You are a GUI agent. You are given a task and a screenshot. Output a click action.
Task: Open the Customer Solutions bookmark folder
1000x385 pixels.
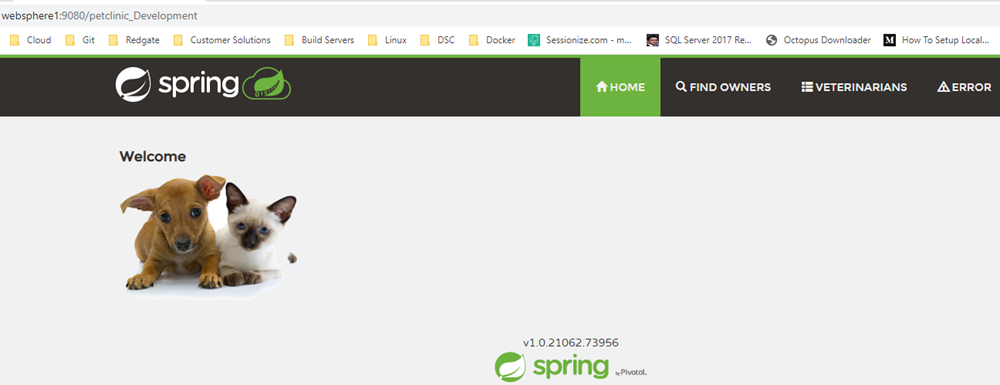click(x=222, y=40)
